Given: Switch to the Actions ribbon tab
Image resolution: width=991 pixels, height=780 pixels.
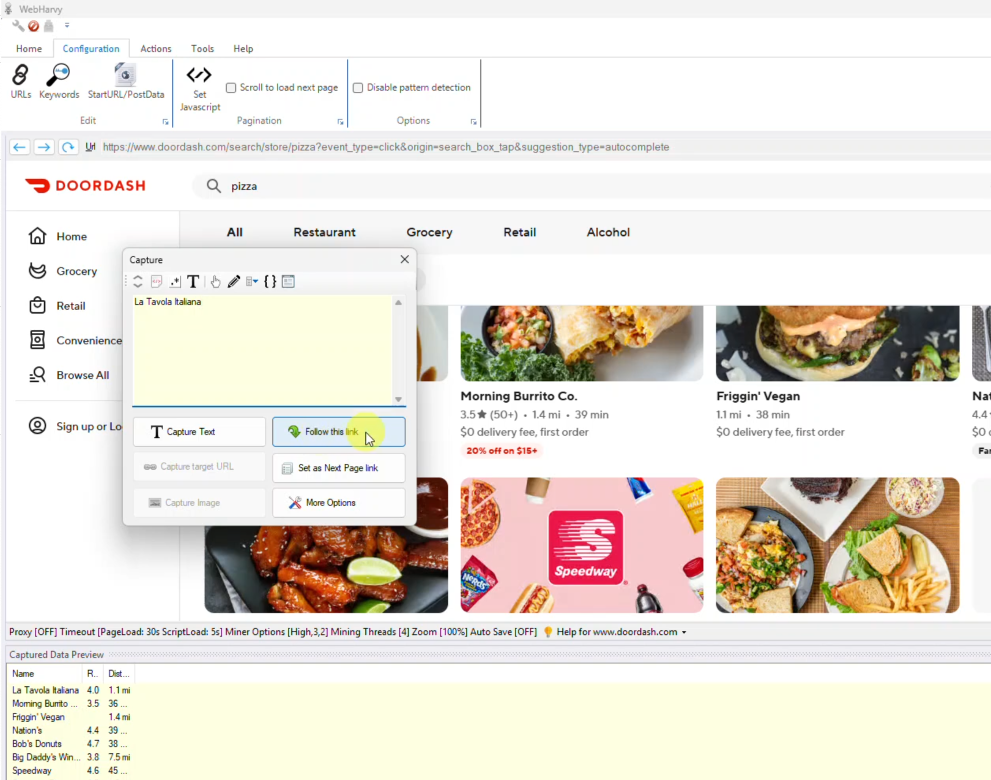Looking at the screenshot, I should 156,48.
